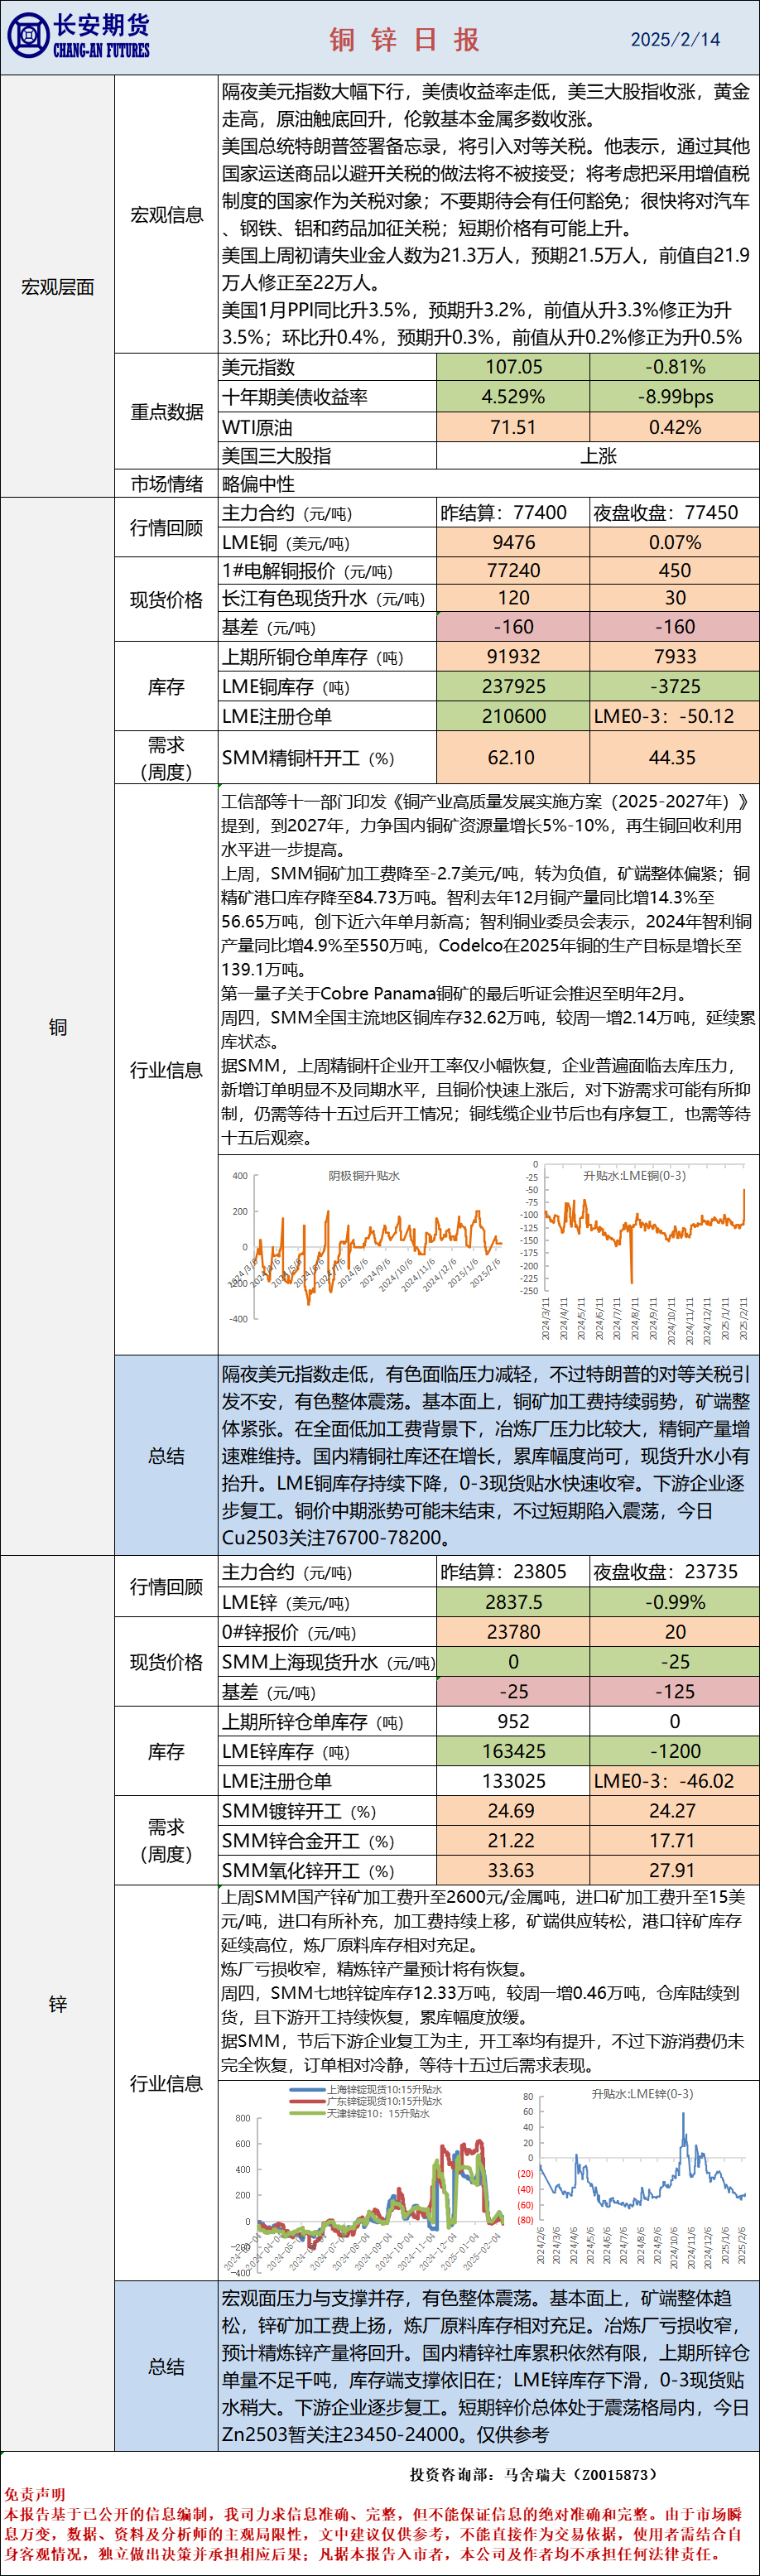Click the 铜锌日报 report title
The image size is (760, 2576).
[405, 39]
